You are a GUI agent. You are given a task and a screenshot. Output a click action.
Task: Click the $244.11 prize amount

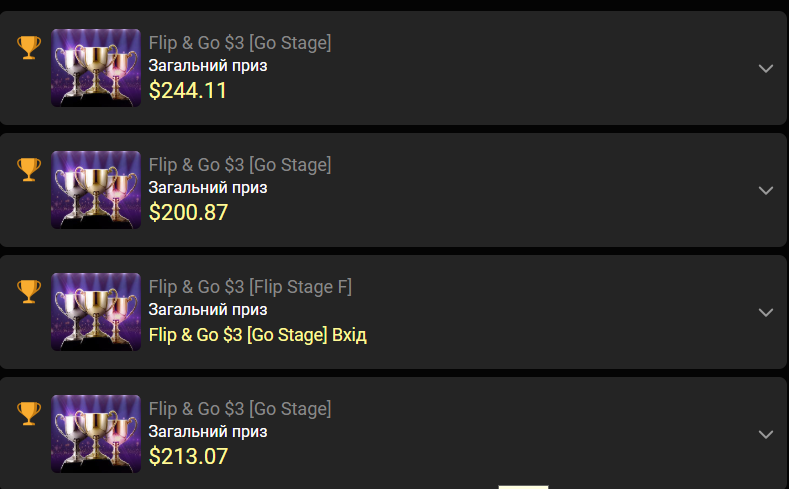[x=188, y=91]
